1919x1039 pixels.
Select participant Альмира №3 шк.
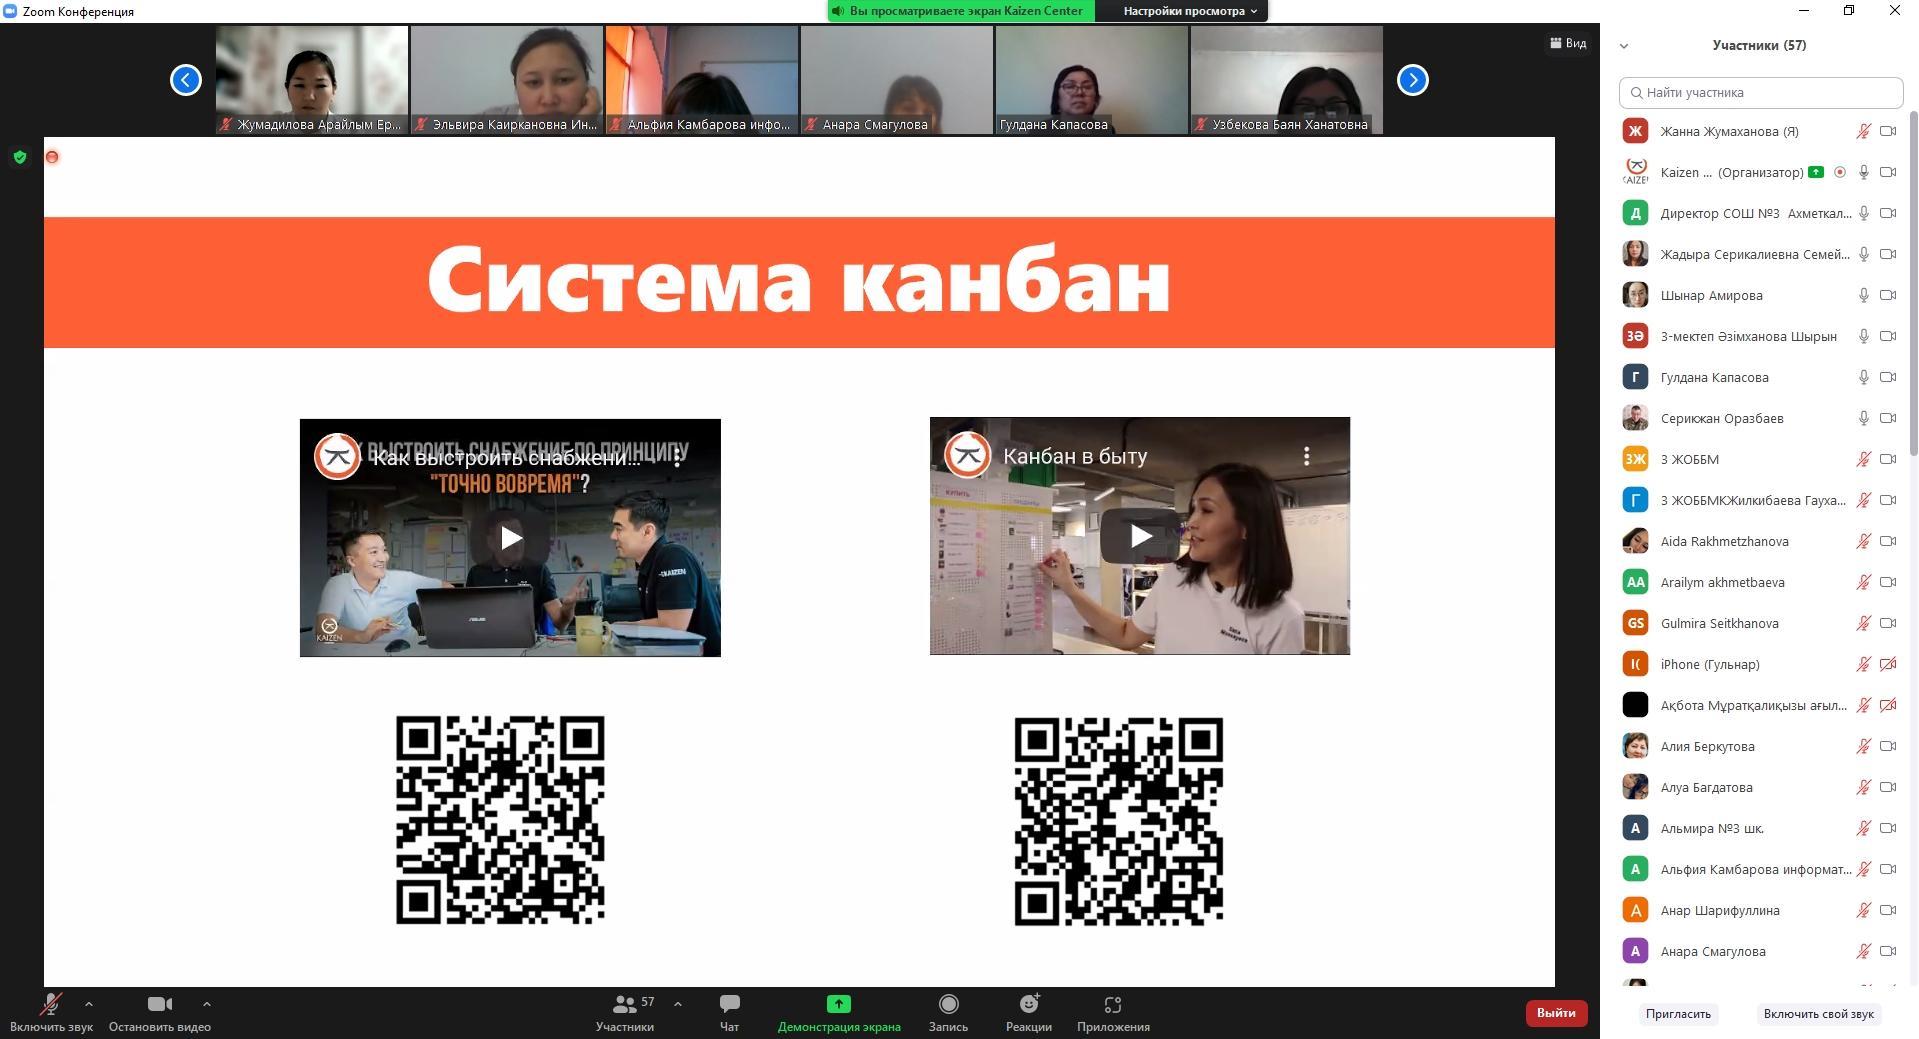[x=1760, y=828]
